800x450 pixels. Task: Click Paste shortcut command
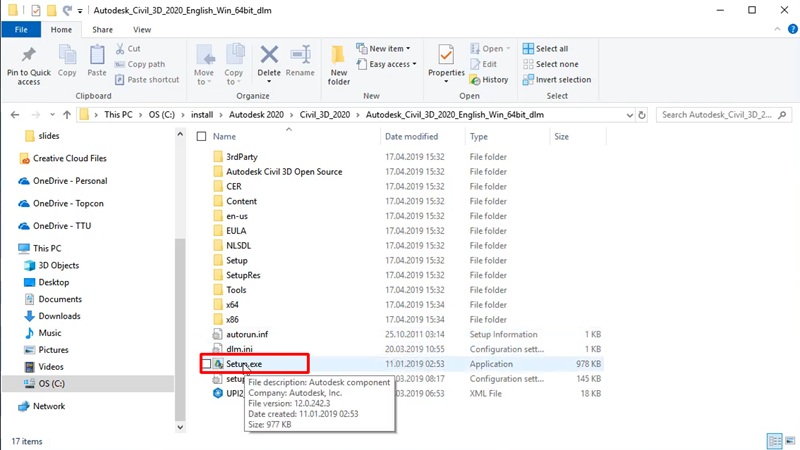point(147,80)
